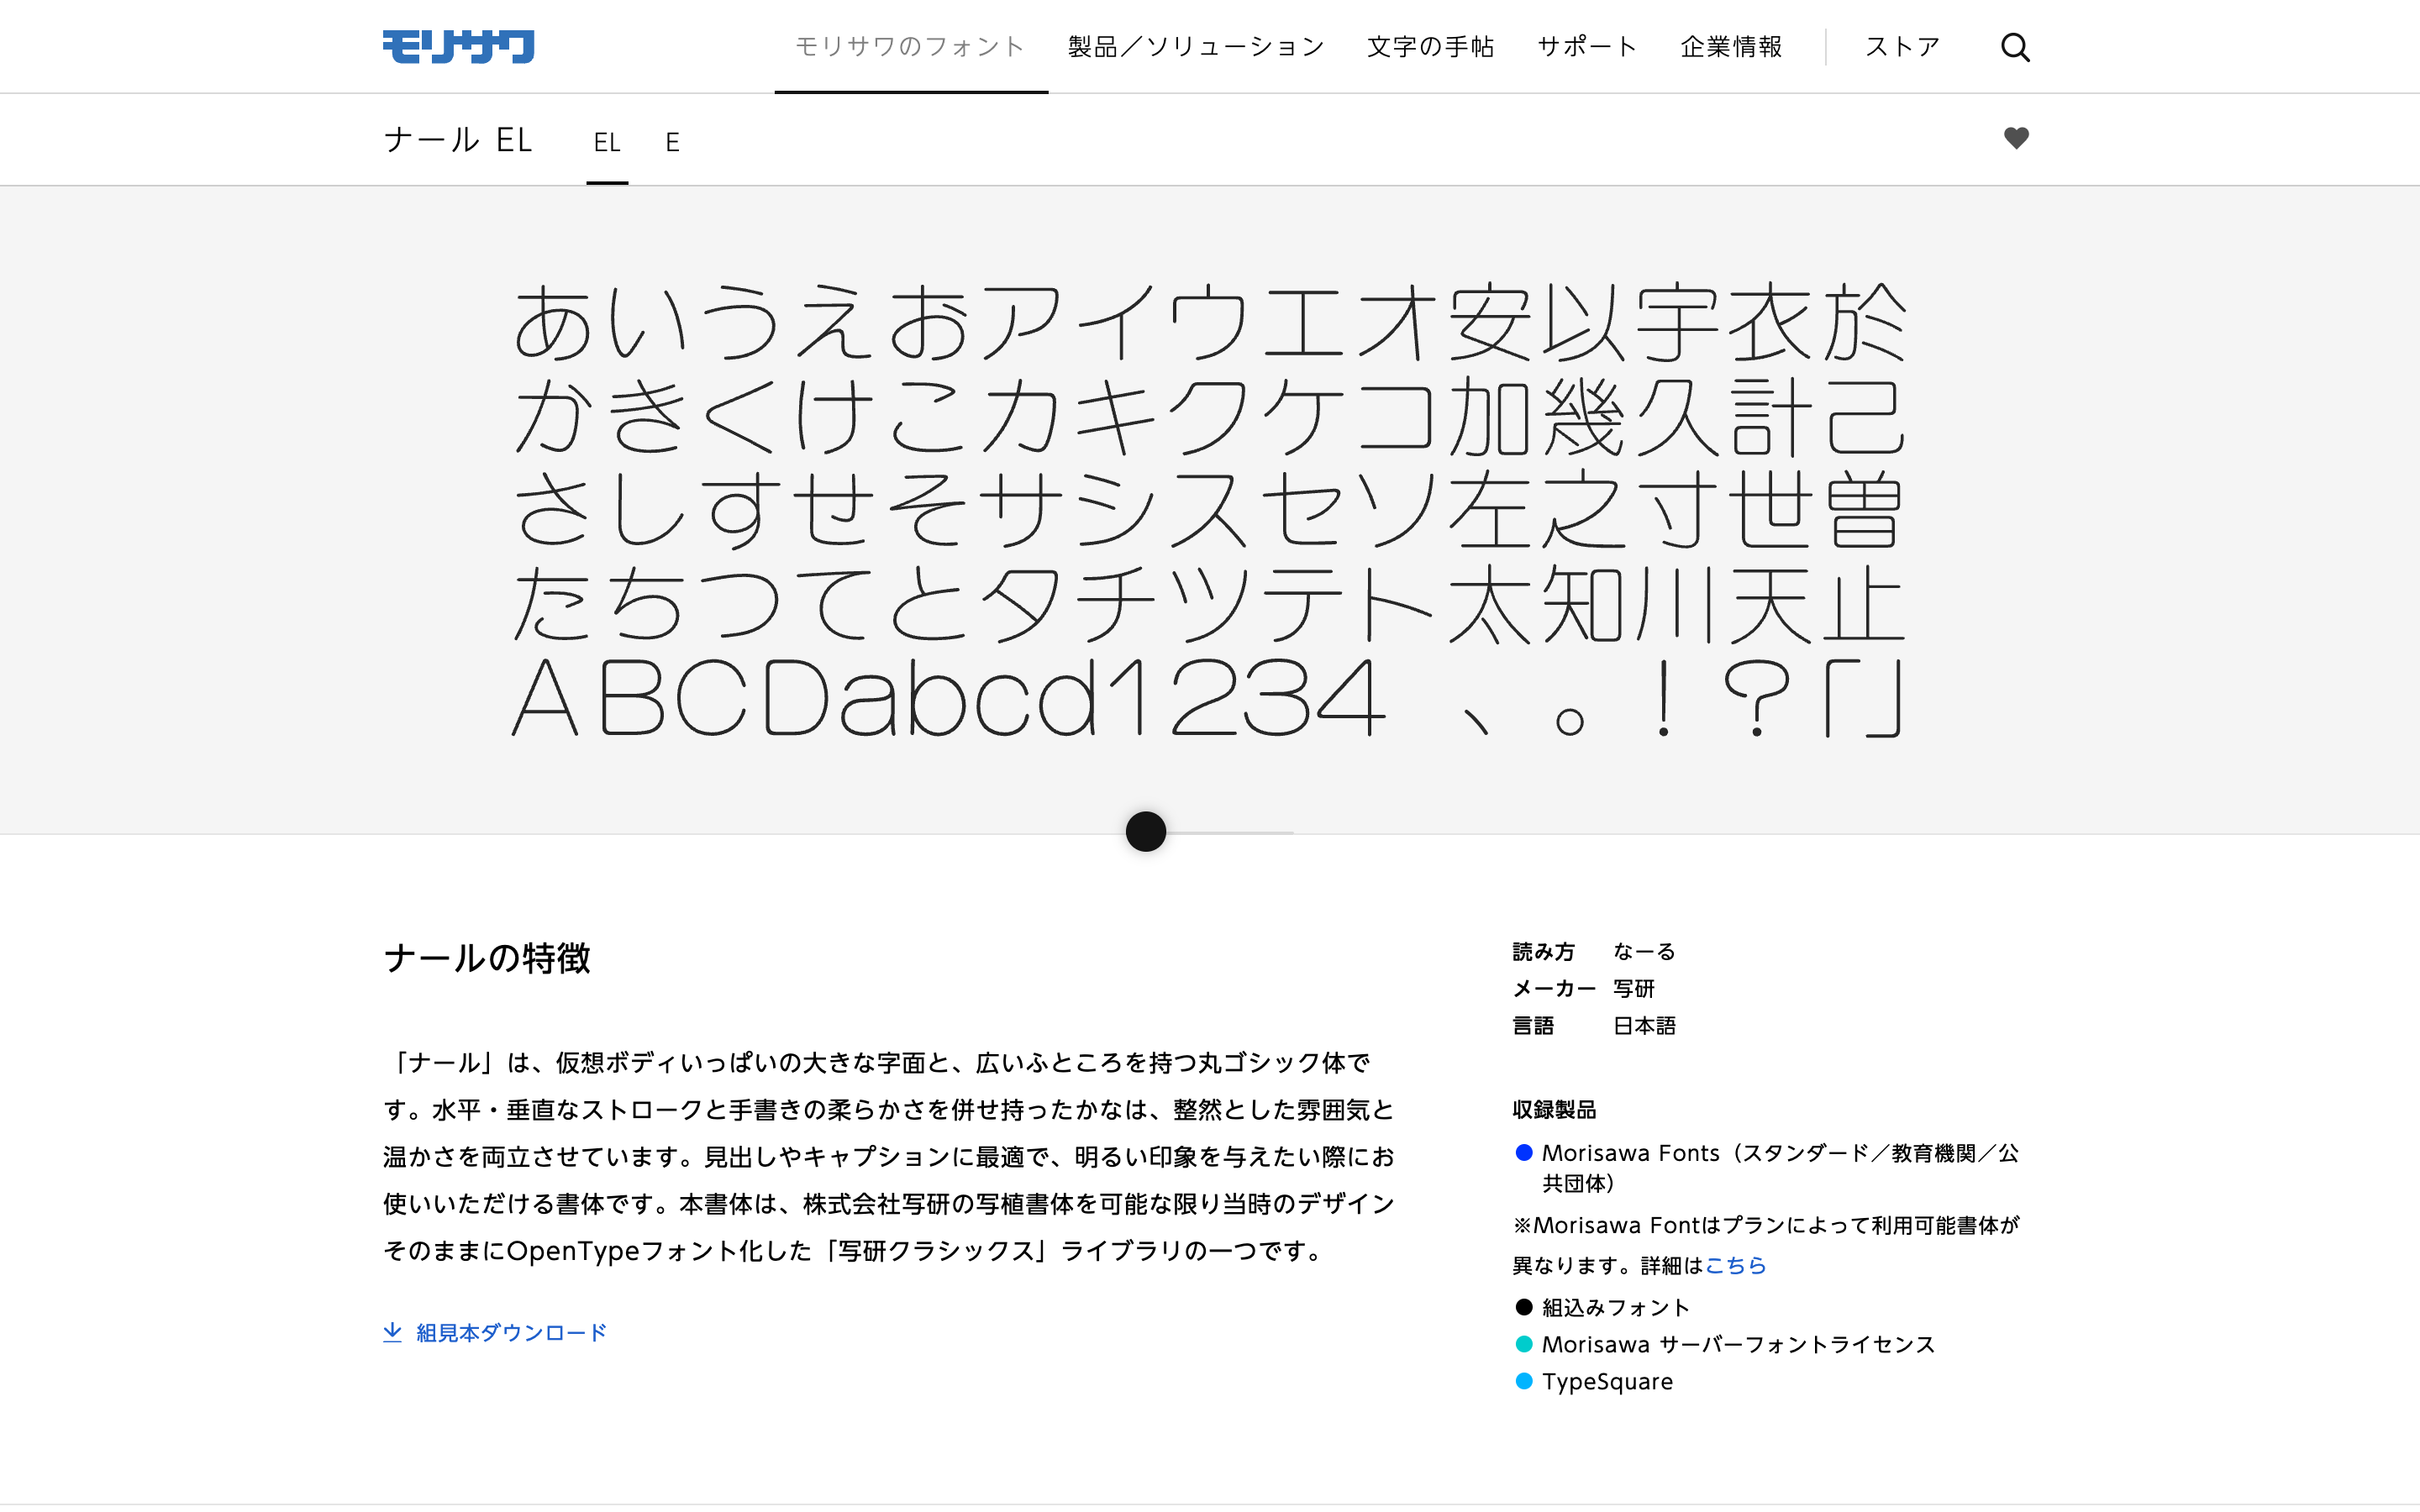The height and width of the screenshot is (1512, 2420).
Task: Click the ナール EL page title
Action: point(458,139)
